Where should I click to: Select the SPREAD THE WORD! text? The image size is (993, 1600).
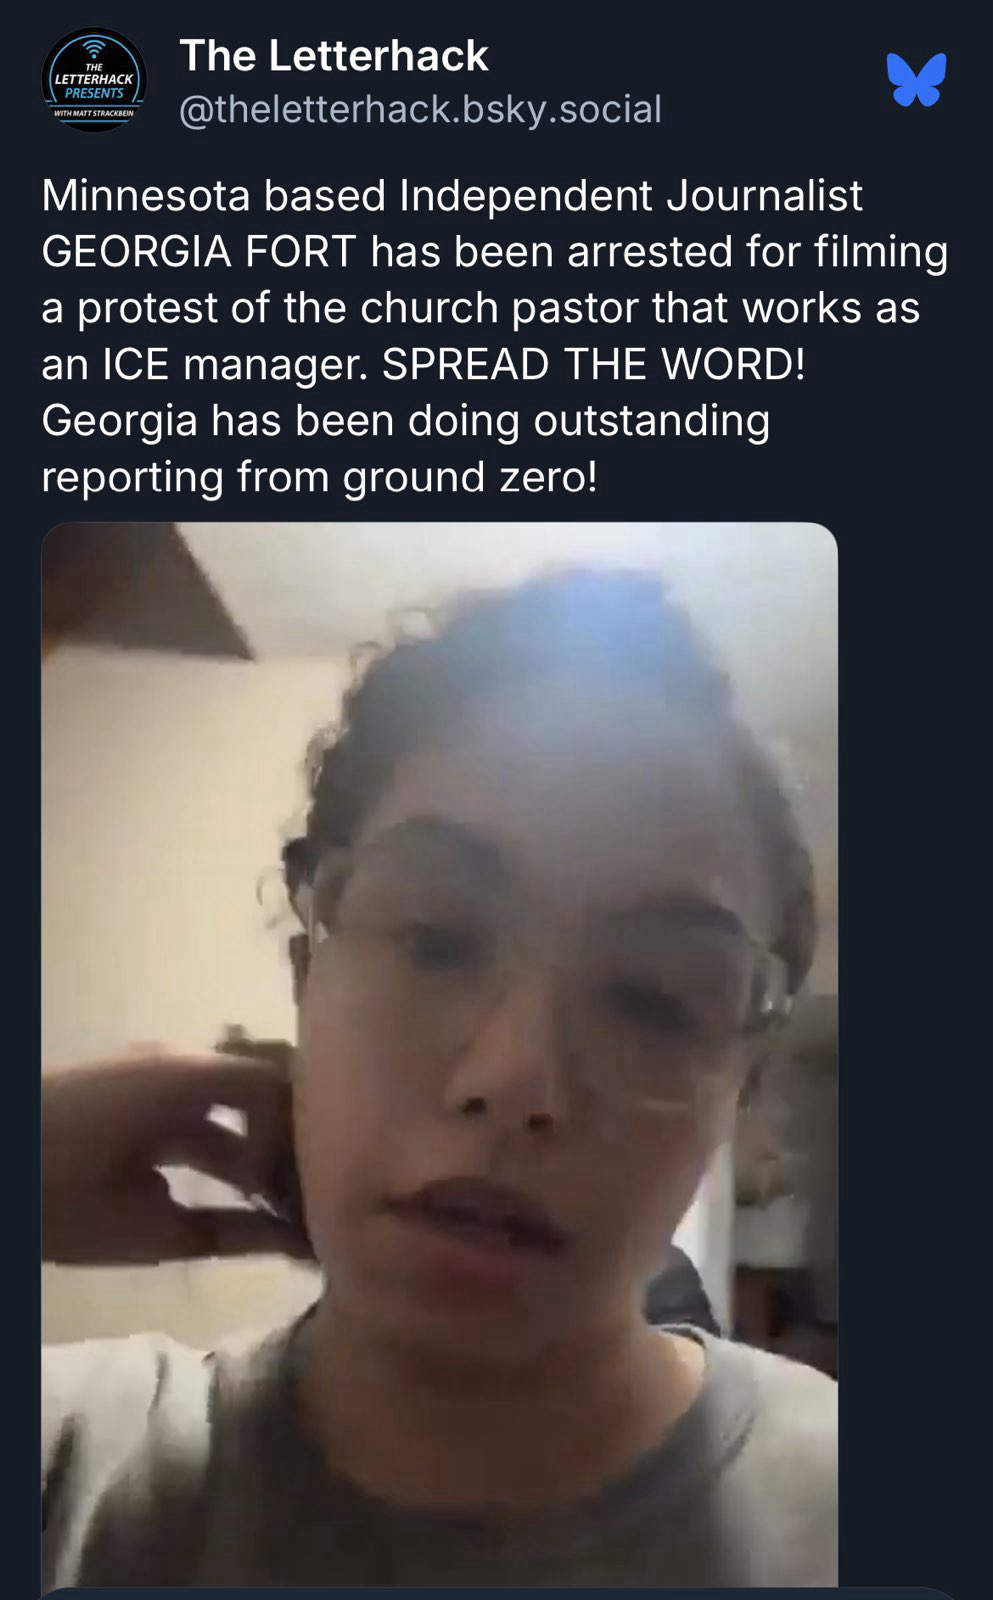coord(594,364)
